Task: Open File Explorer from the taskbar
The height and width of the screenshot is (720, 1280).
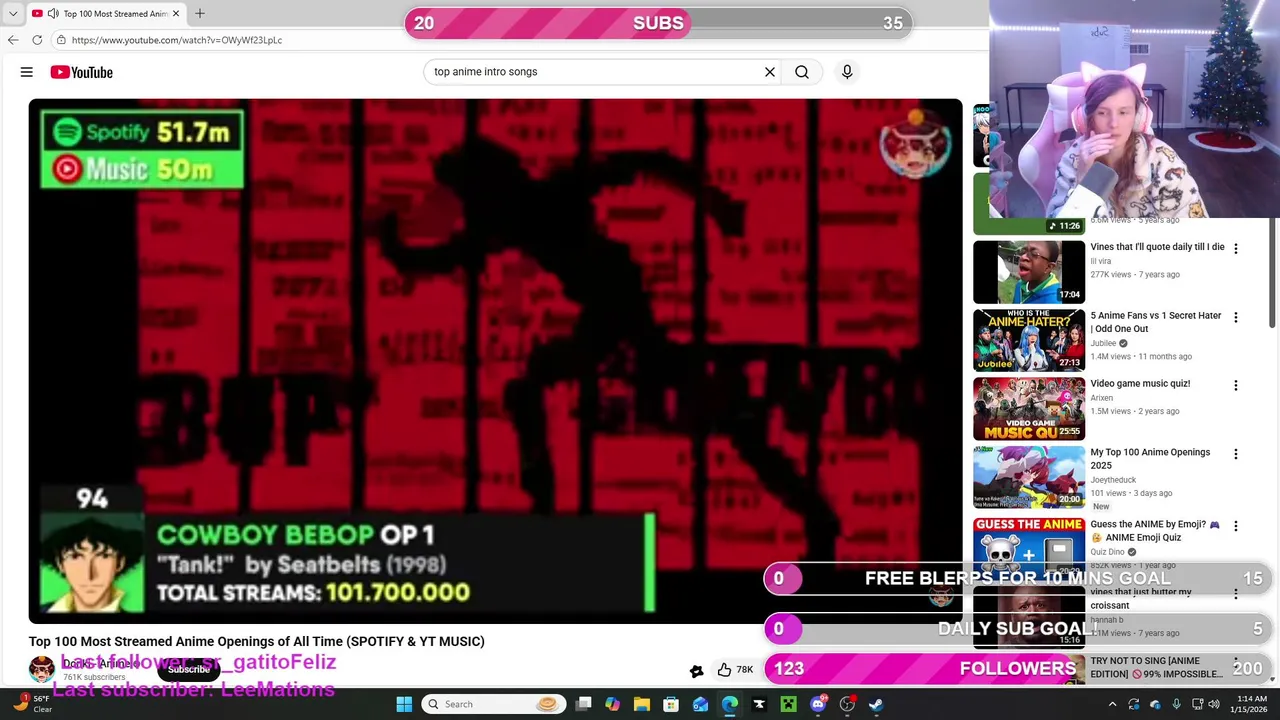Action: point(642,704)
